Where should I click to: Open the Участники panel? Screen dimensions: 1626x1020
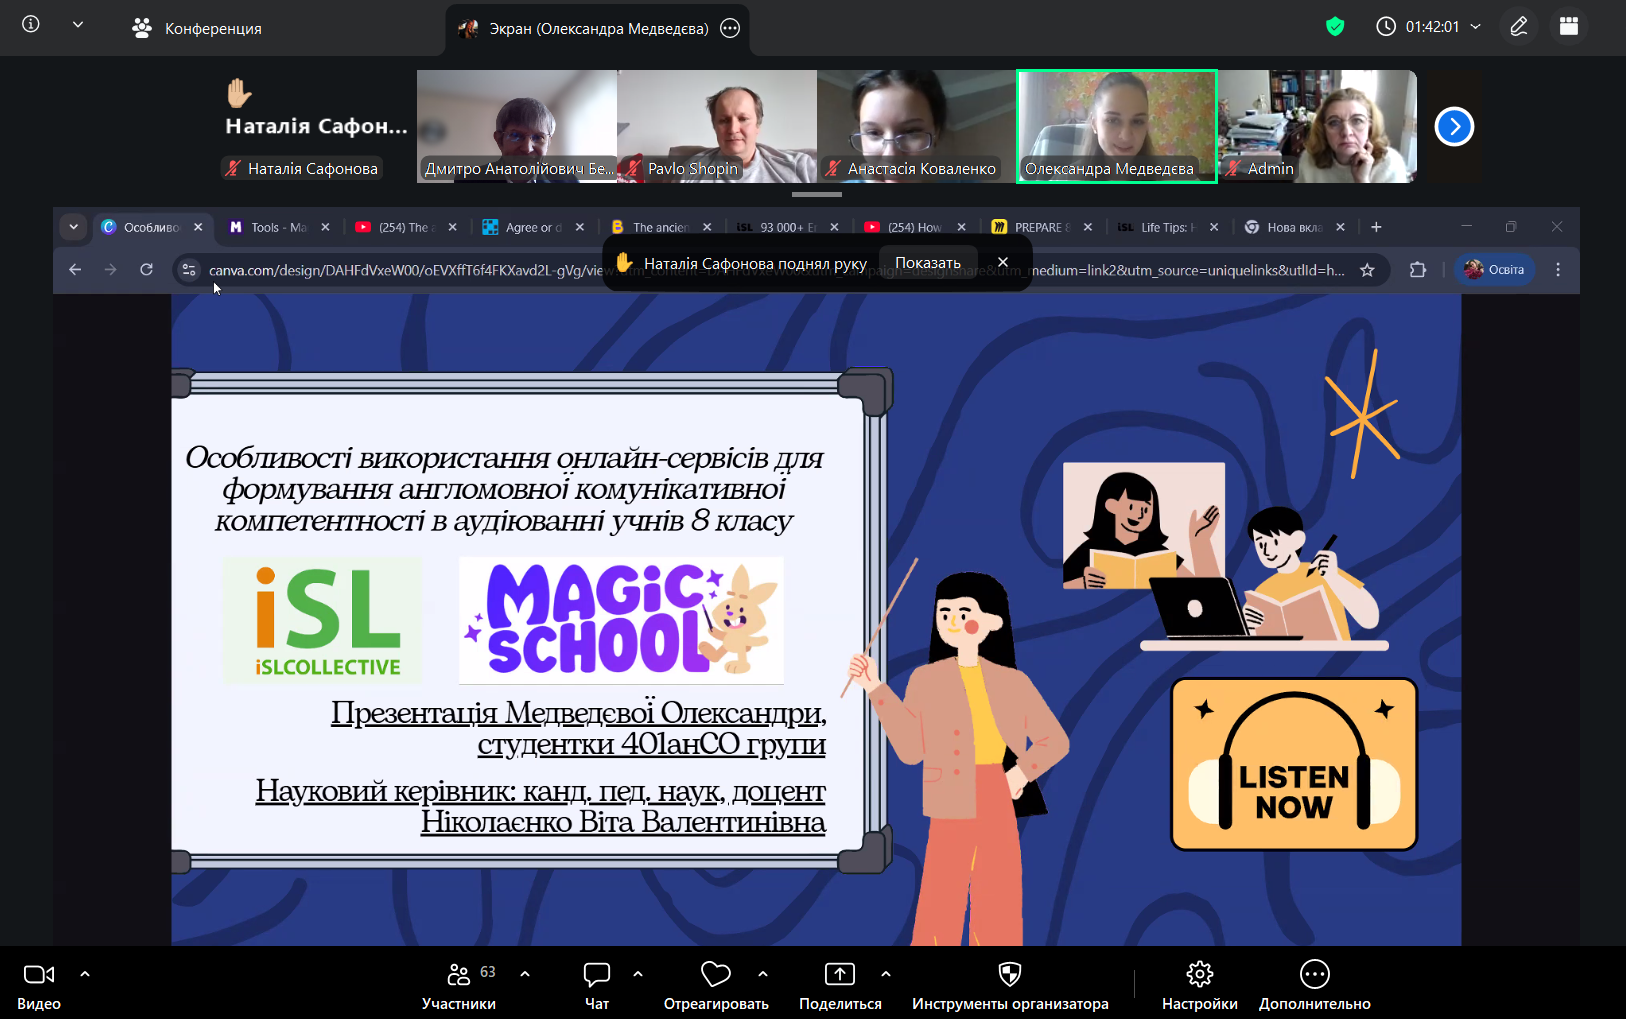[459, 985]
